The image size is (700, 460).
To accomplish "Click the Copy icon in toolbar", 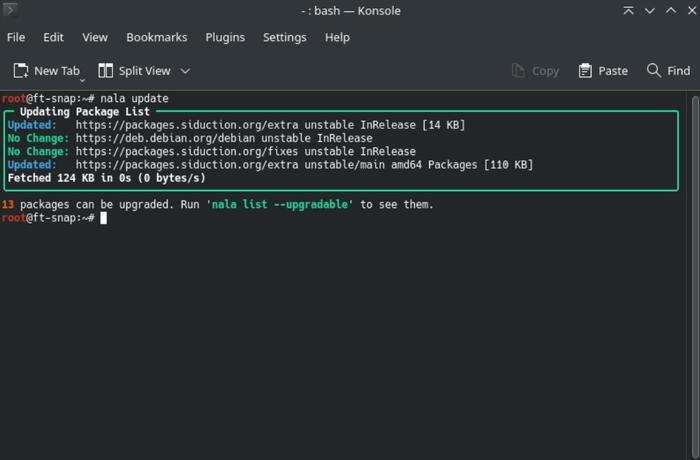I will [518, 71].
